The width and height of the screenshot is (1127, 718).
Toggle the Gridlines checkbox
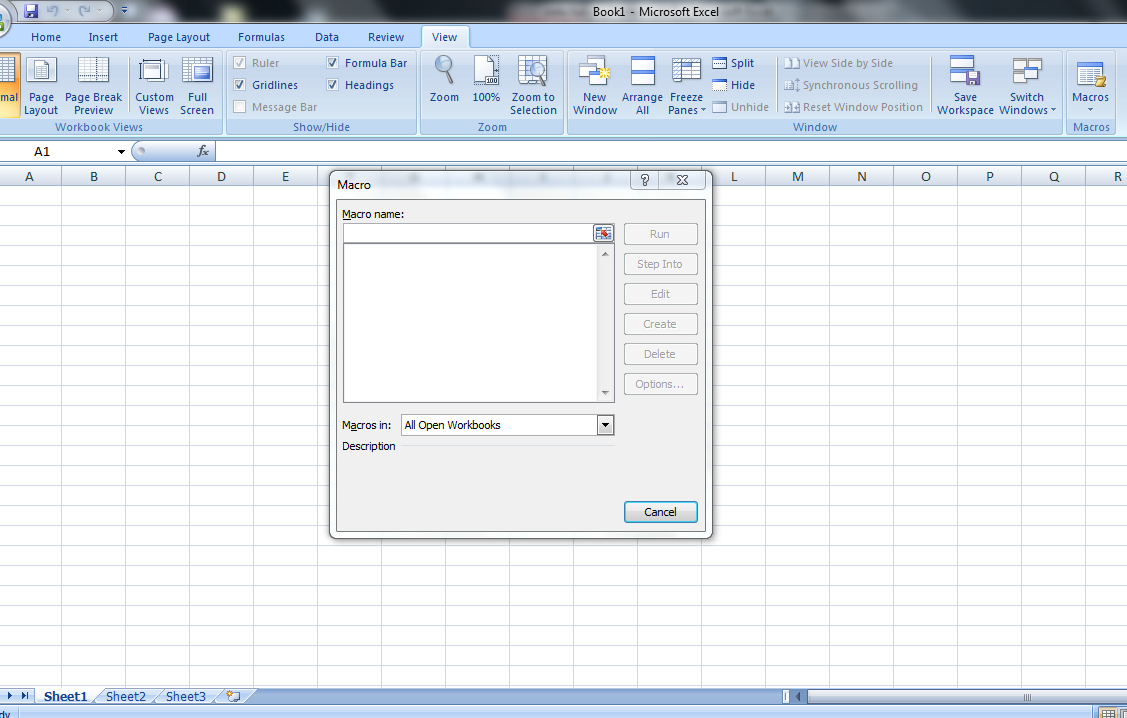[x=241, y=85]
